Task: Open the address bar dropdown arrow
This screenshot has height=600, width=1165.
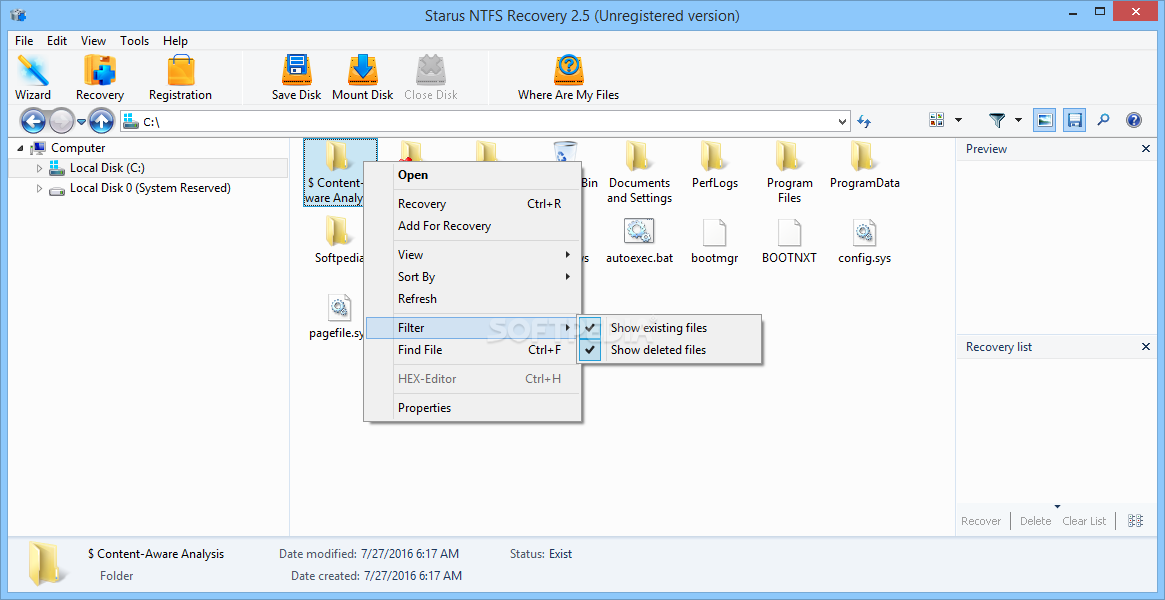Action: (x=842, y=121)
